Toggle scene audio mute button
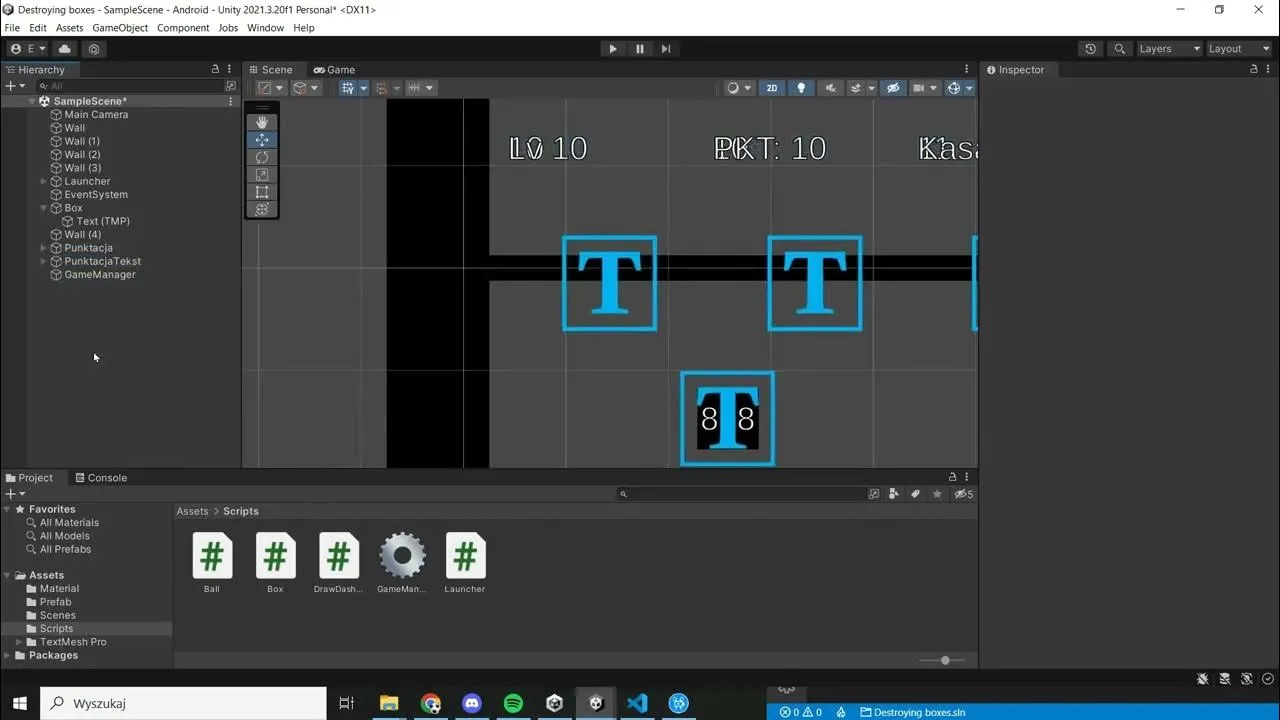 pos(830,88)
